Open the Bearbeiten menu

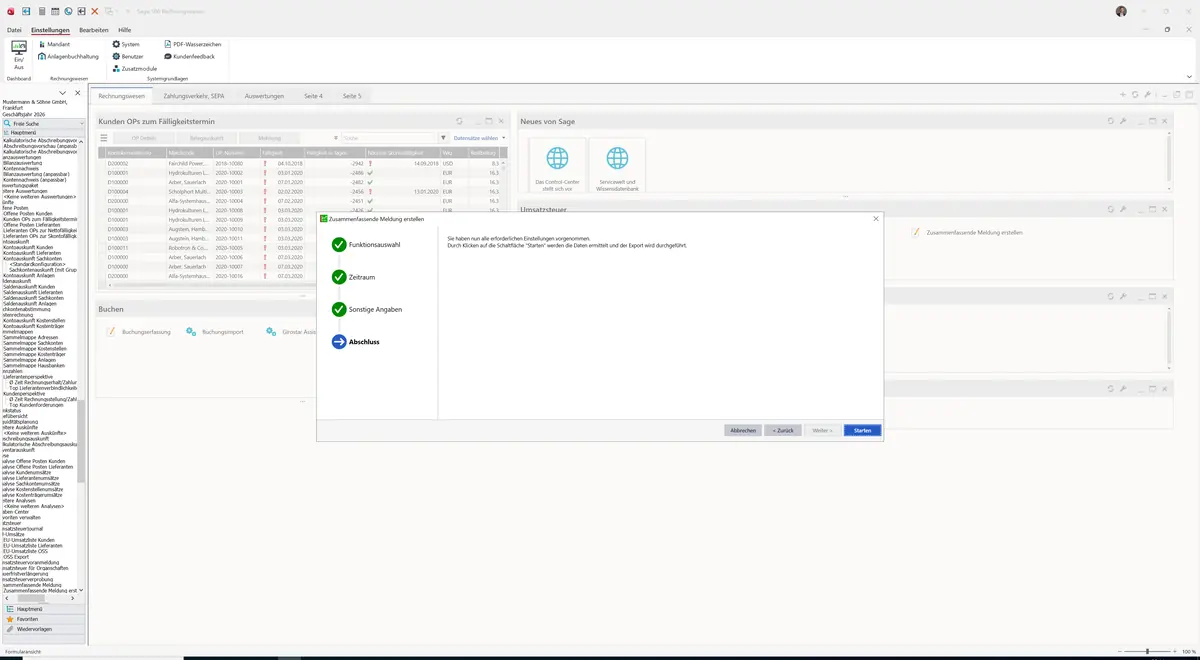[94, 30]
